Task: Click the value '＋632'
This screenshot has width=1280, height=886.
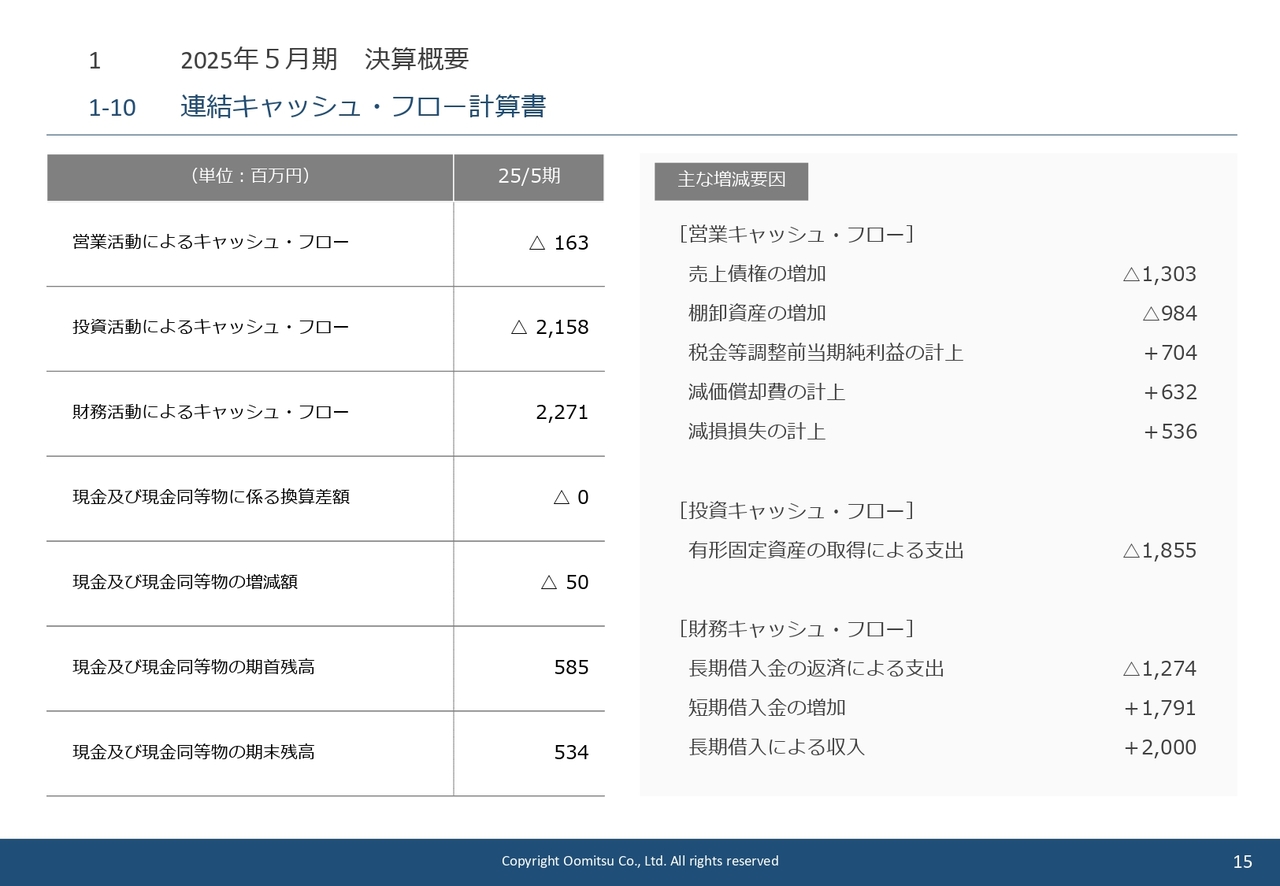Action: pos(1169,392)
